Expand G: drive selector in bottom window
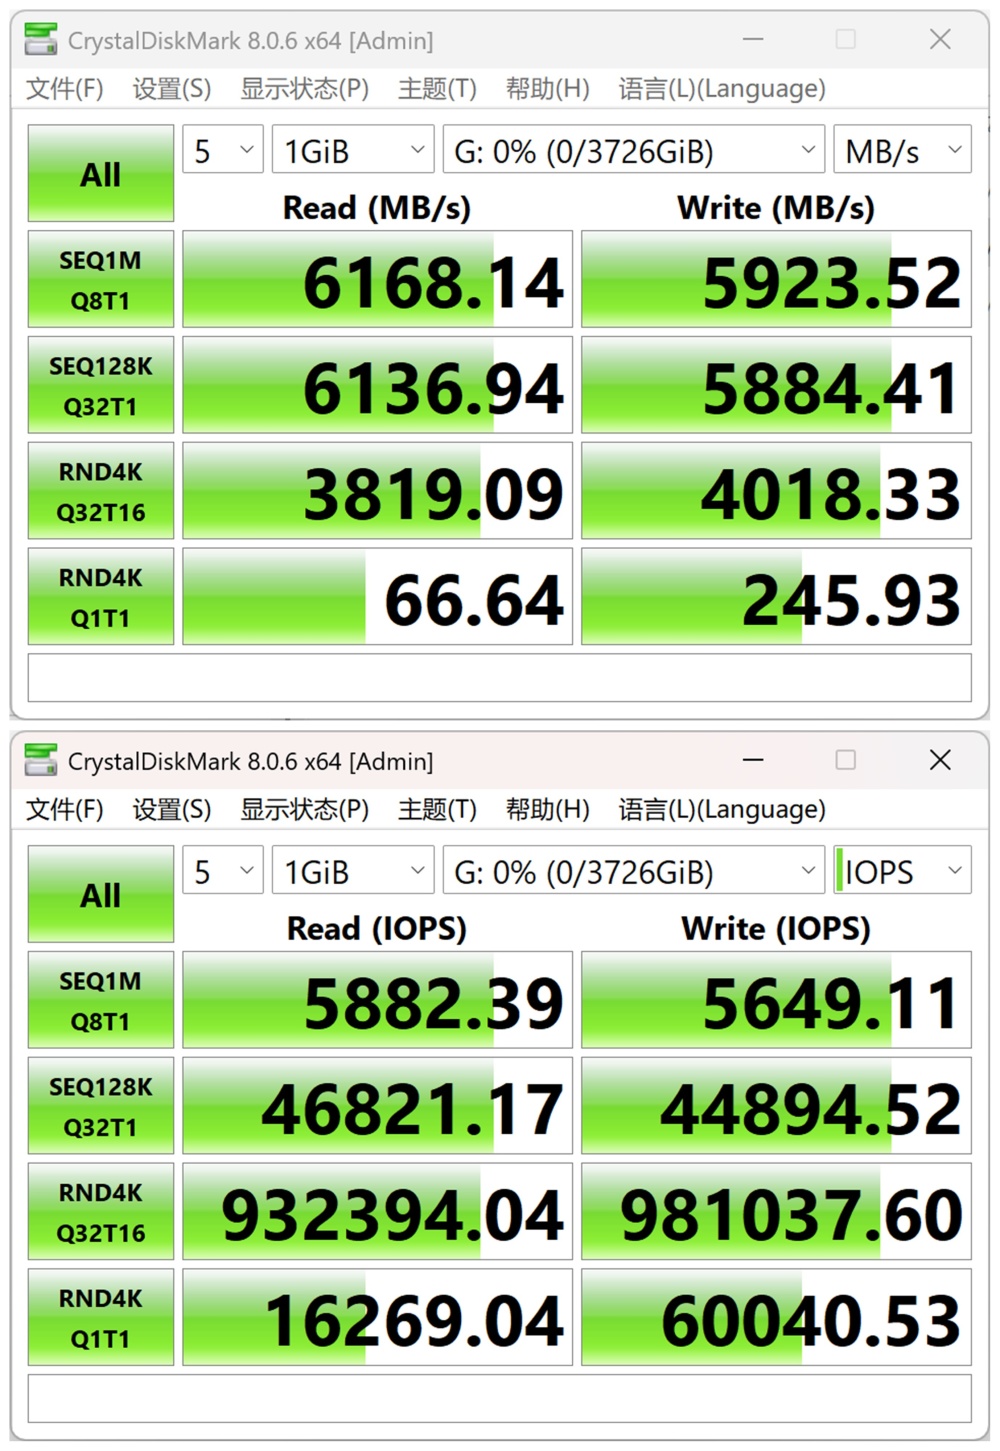 (634, 871)
